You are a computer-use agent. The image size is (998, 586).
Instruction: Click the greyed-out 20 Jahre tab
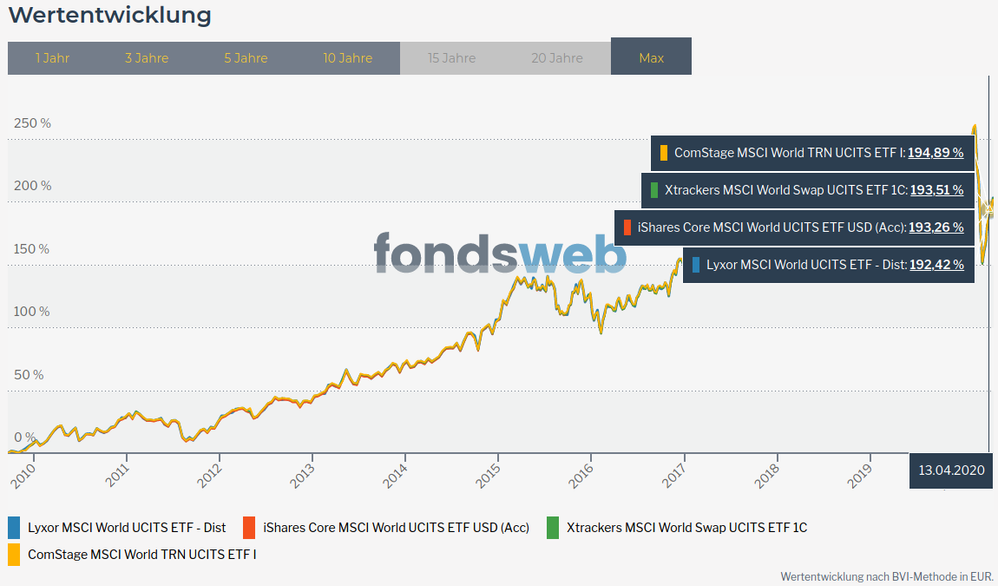pos(556,58)
